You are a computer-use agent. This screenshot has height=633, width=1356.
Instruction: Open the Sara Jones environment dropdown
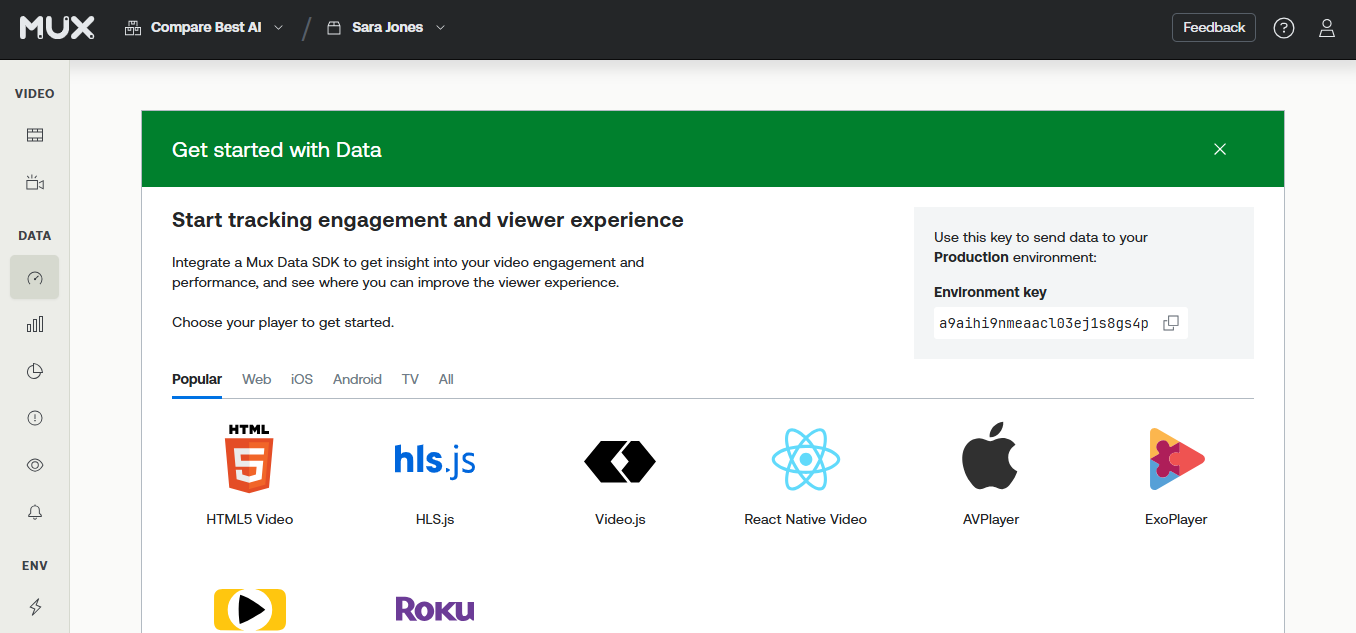(x=386, y=28)
